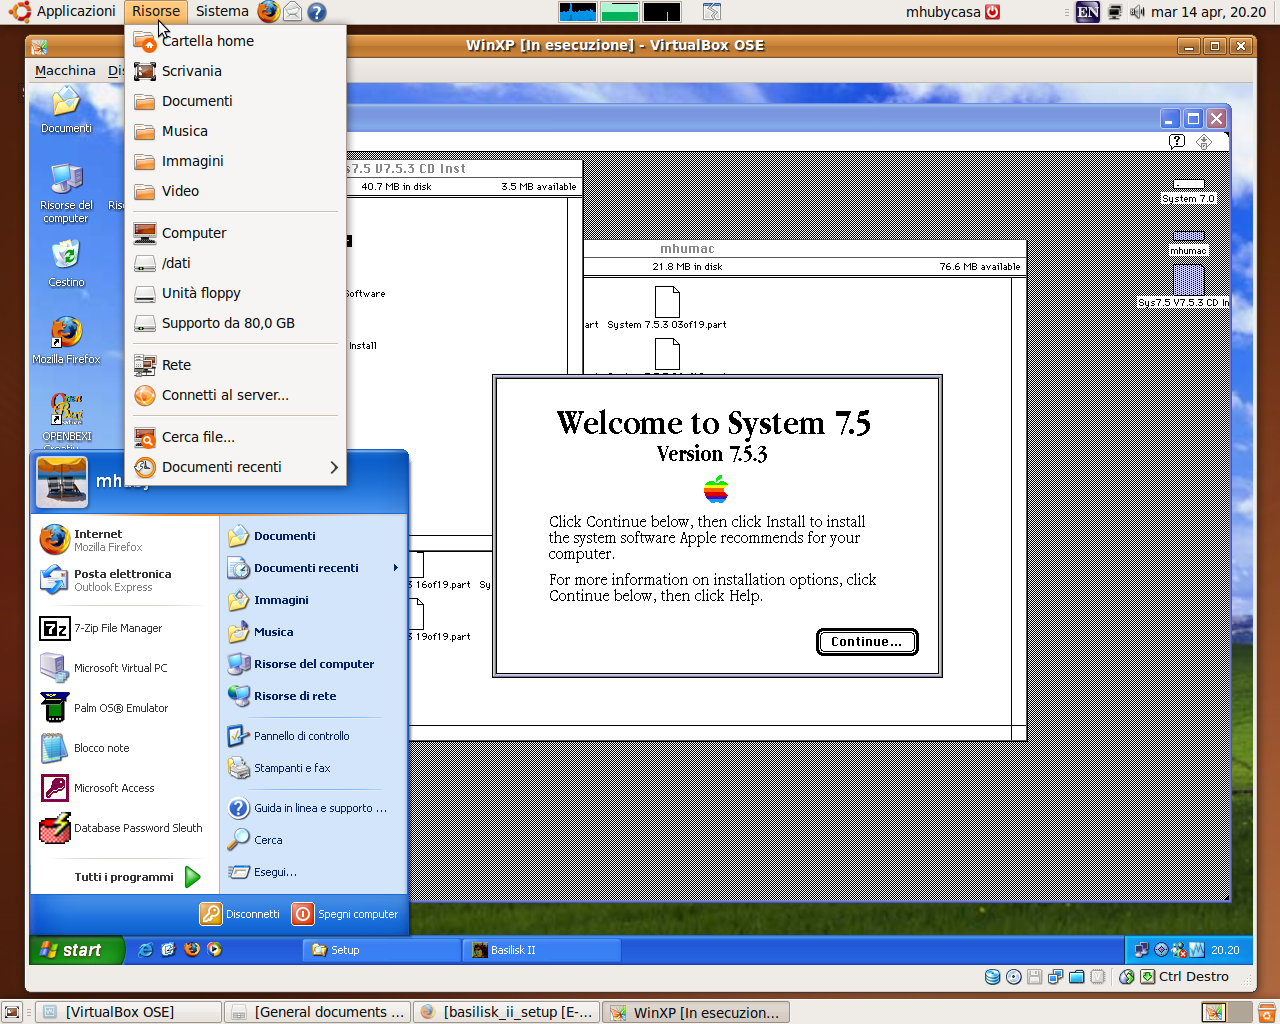Click the mhubycasa user switcher
This screenshot has width=1280, height=1024.
click(953, 12)
